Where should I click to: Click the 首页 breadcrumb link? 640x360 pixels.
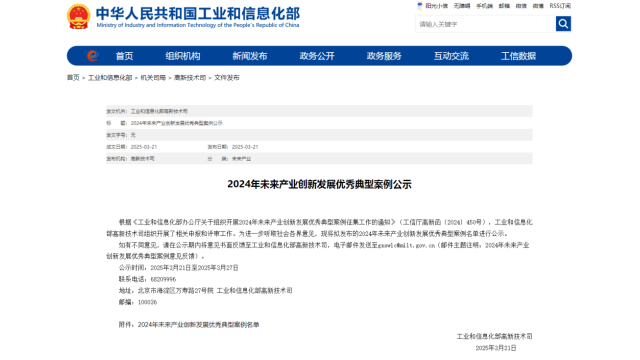click(x=73, y=78)
